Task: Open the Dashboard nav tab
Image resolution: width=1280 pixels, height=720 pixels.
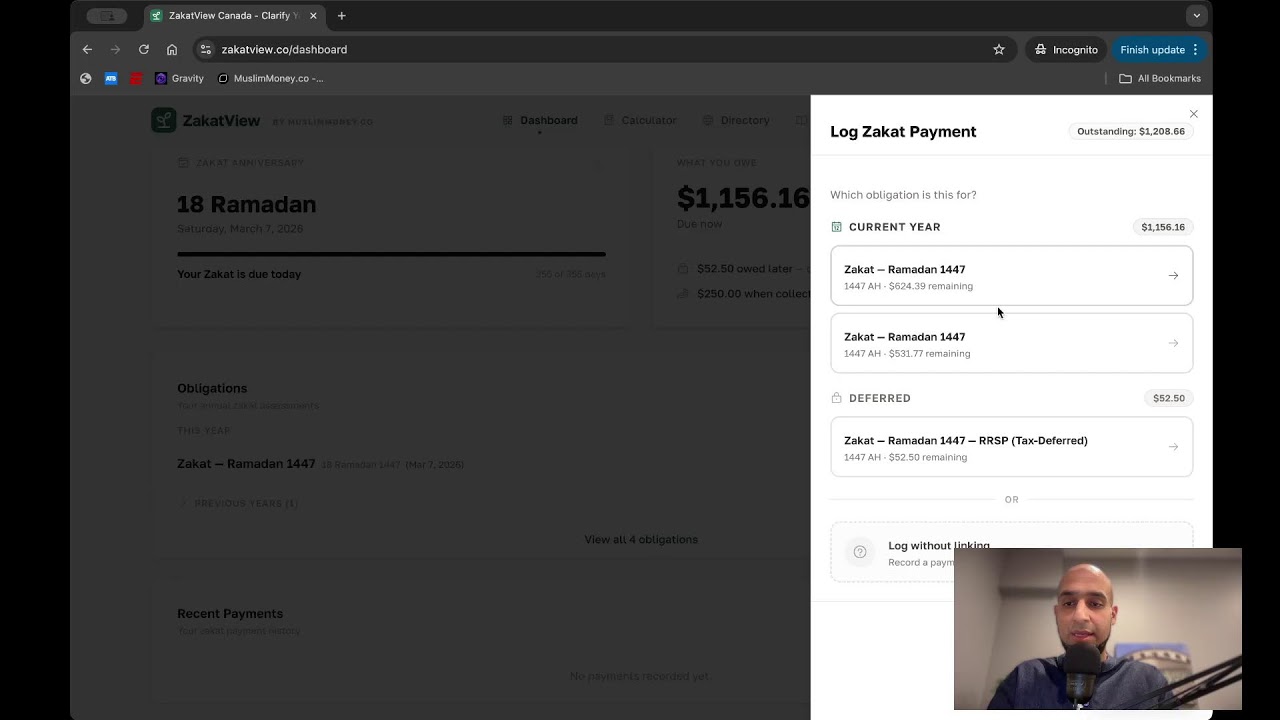Action: coord(540,120)
